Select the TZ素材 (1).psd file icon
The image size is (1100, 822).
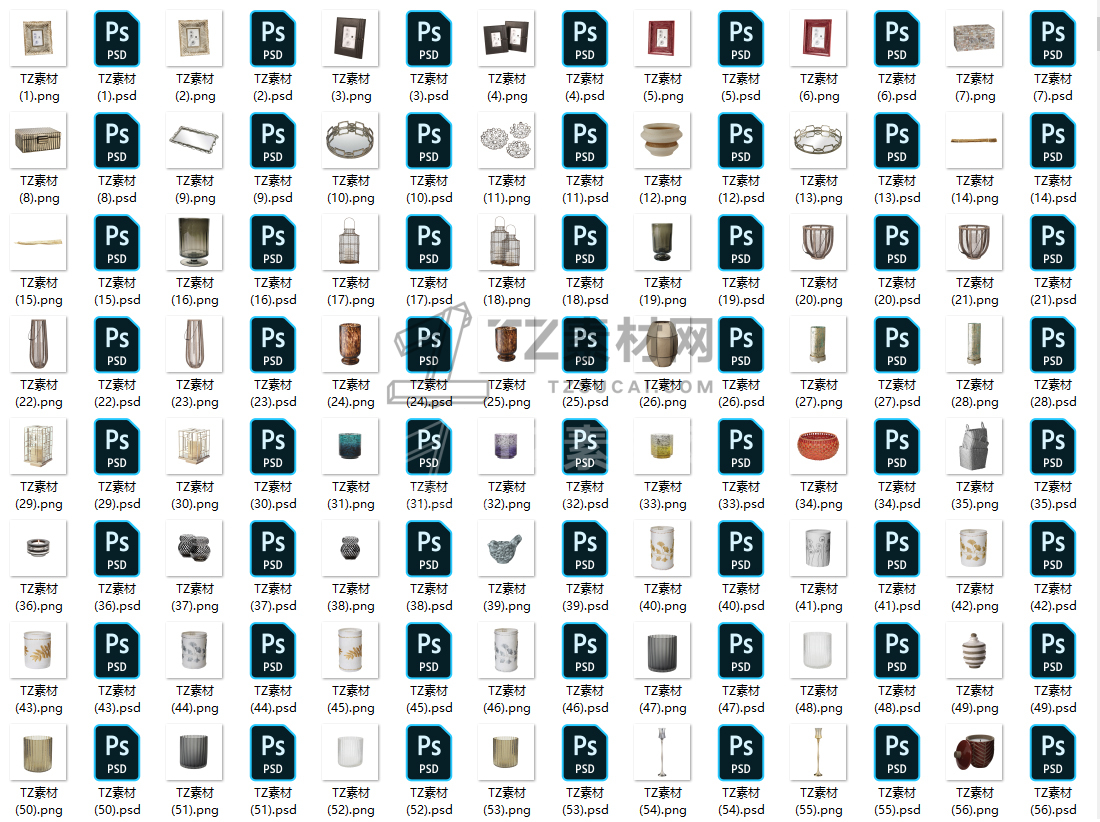click(x=117, y=39)
